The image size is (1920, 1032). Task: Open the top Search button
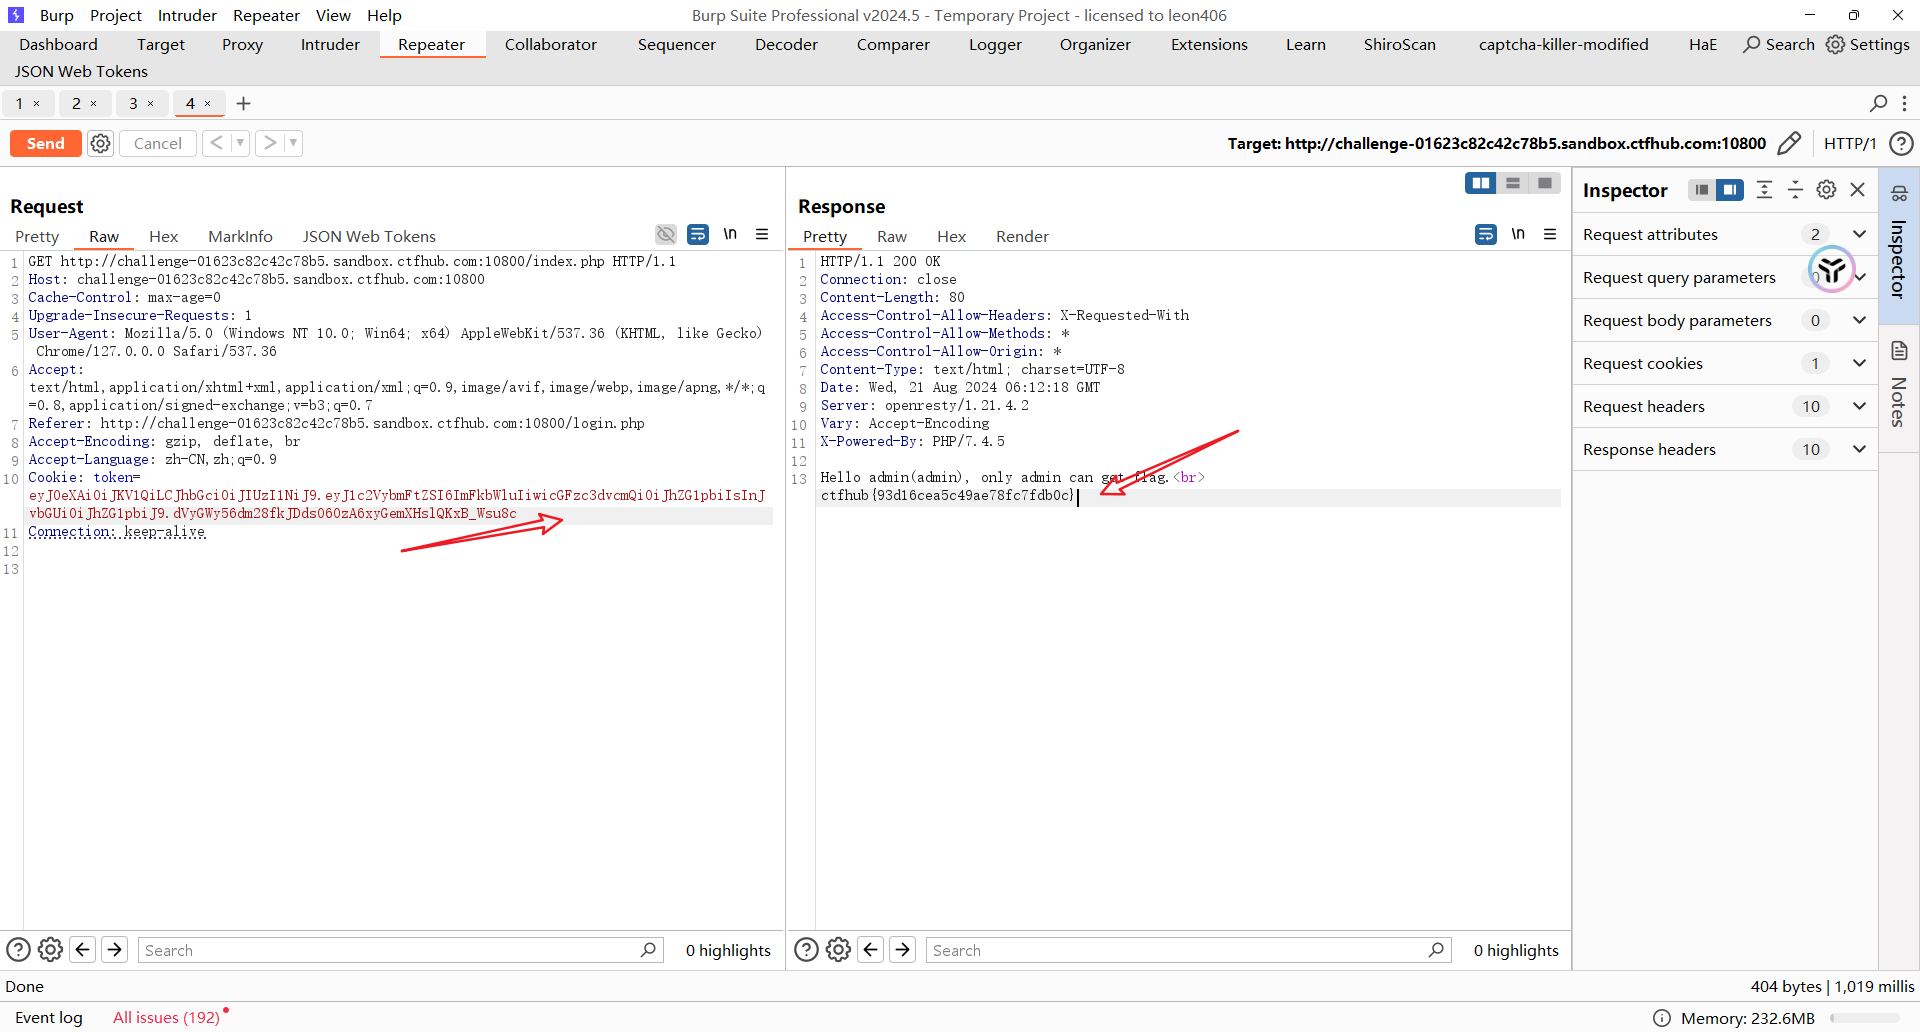[x=1779, y=44]
